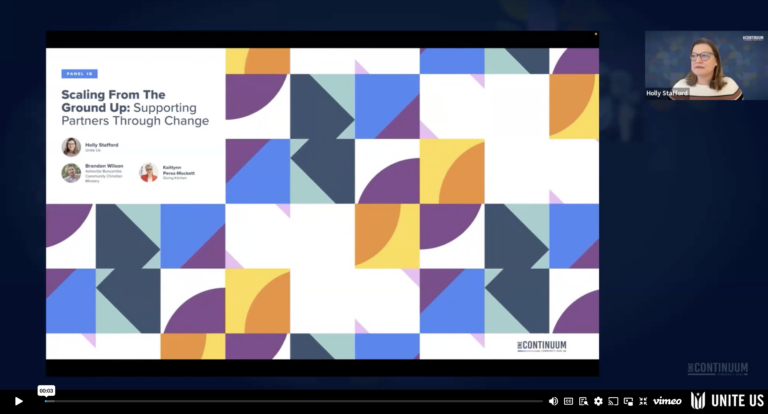Click the 00:03 timestamp tooltip
Screen dimensions: 768x414
click(47, 390)
